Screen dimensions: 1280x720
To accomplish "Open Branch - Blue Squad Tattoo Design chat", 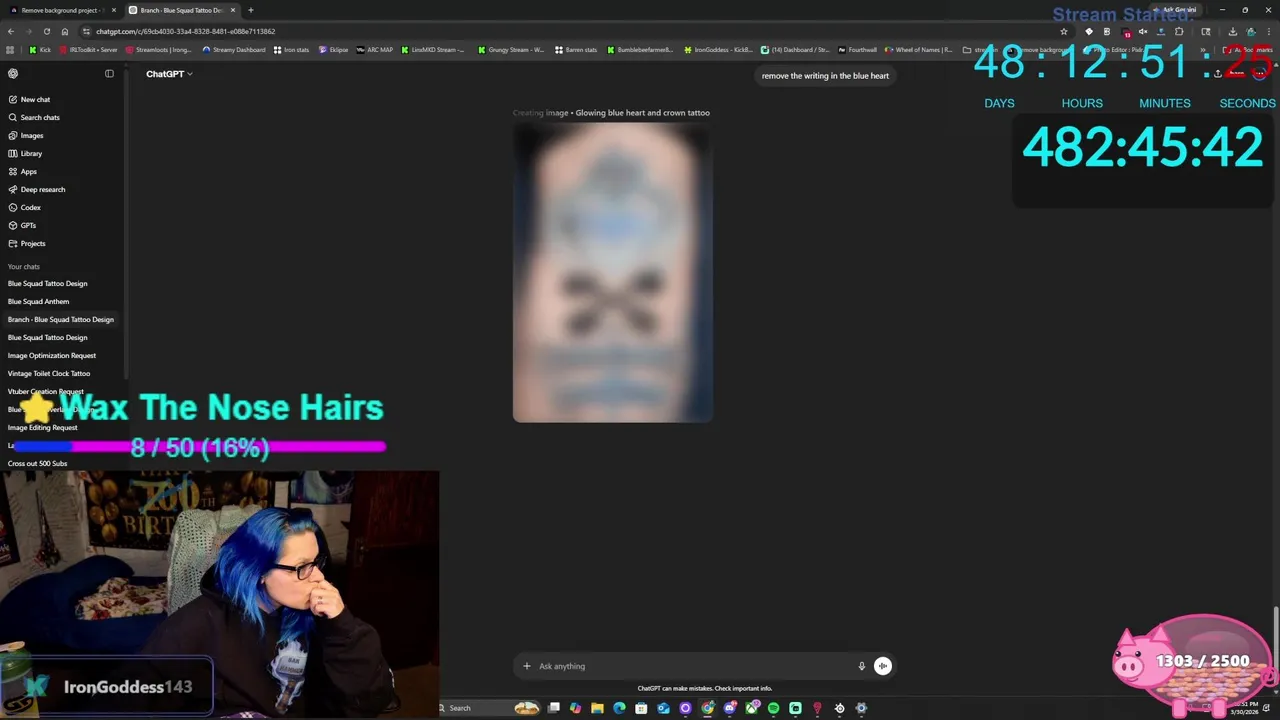I will (61, 319).
